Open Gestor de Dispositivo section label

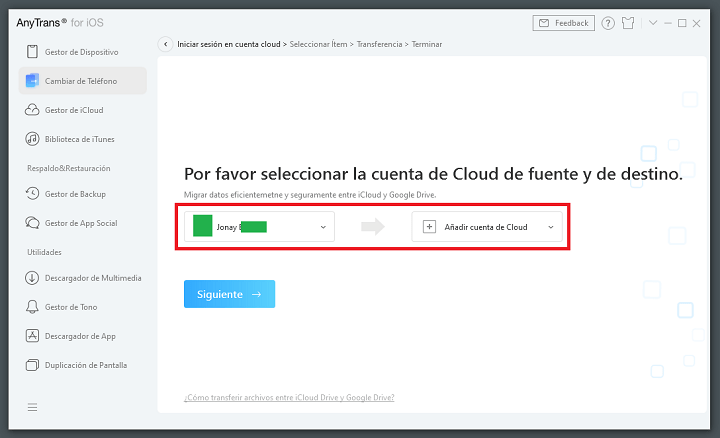pos(82,52)
